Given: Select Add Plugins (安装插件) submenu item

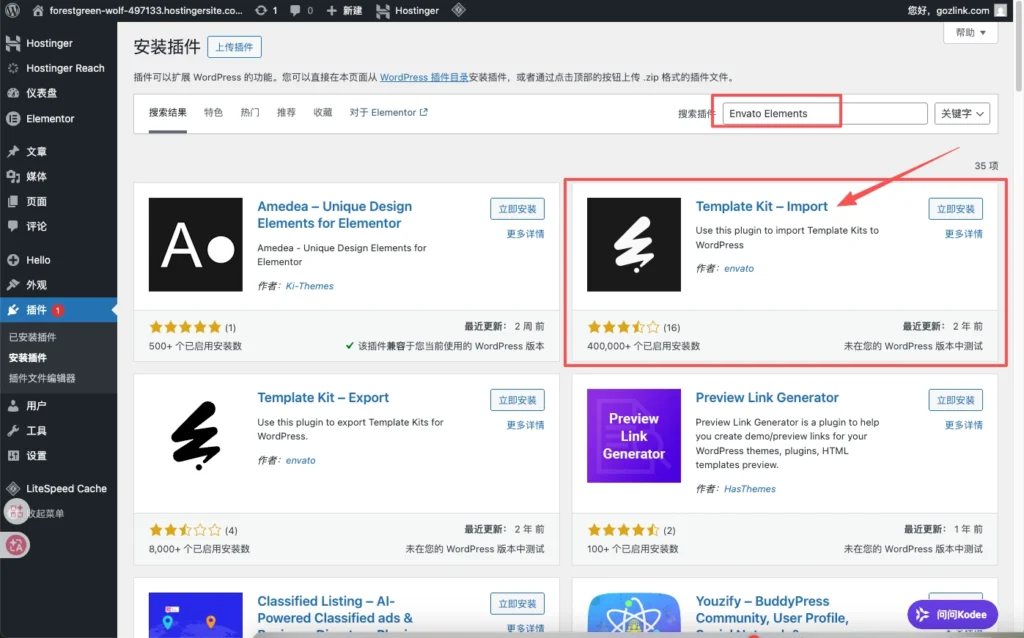Looking at the screenshot, I should click(27, 358).
